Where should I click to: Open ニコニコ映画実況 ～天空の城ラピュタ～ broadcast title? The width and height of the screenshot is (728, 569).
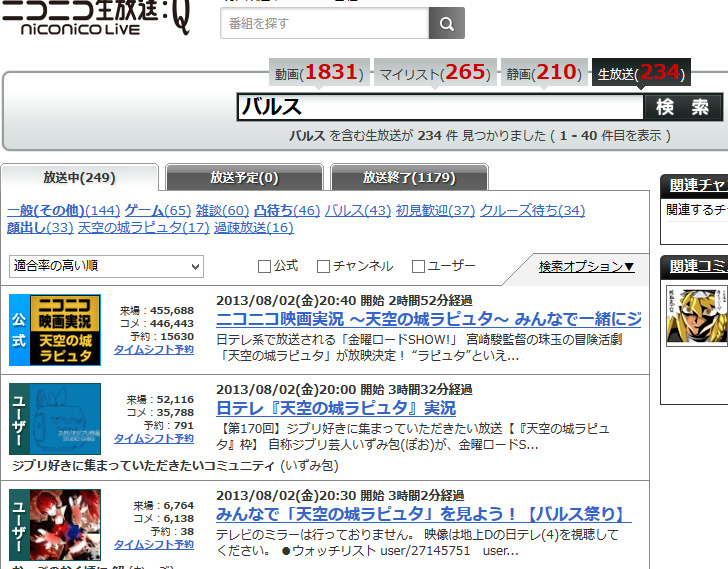coord(429,319)
